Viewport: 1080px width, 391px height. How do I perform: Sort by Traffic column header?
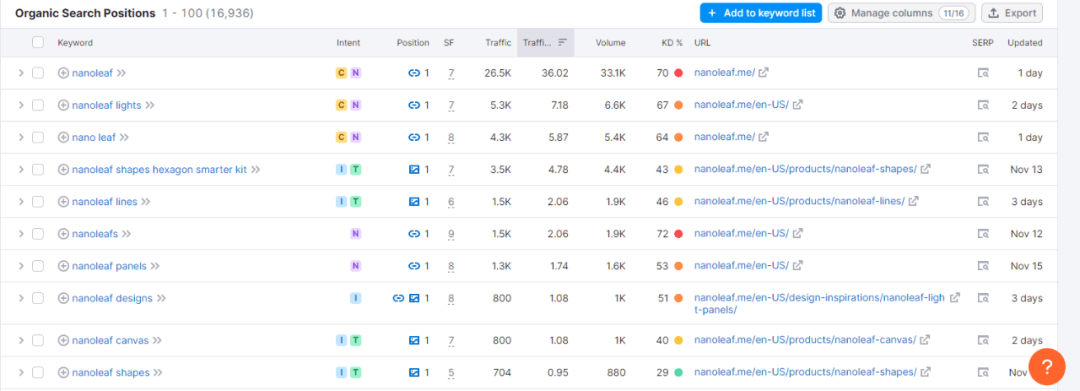pos(498,43)
